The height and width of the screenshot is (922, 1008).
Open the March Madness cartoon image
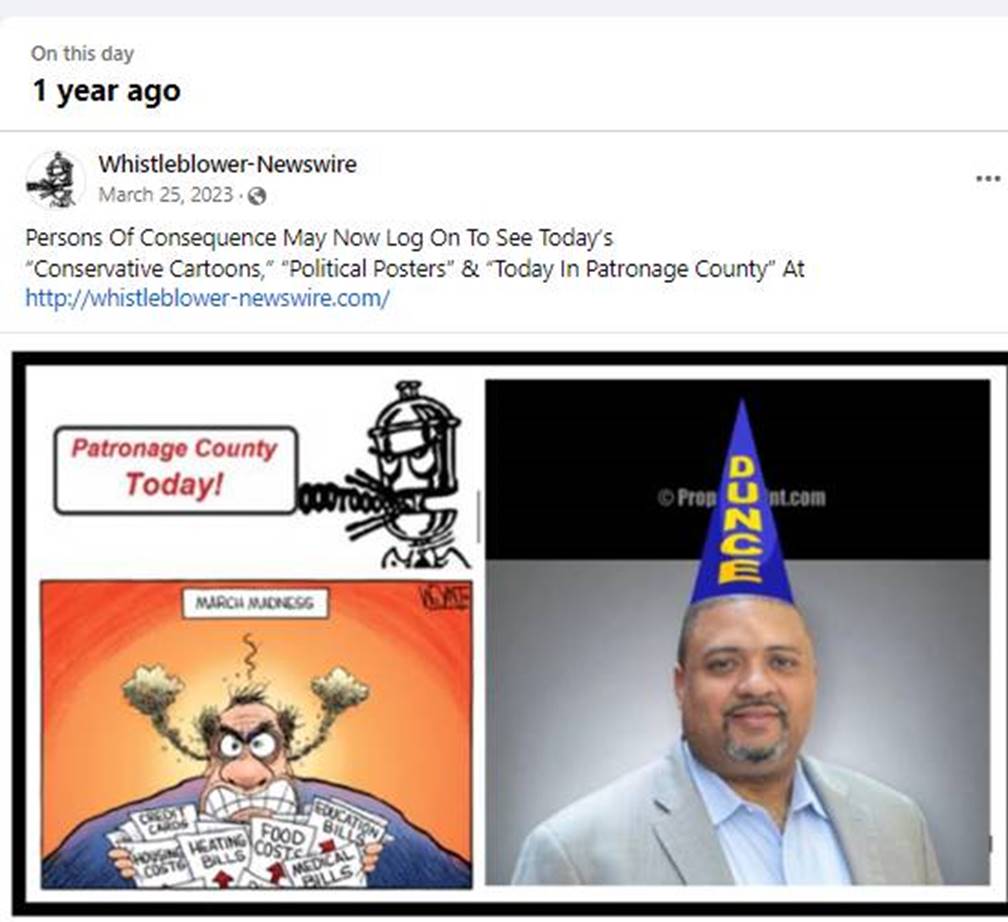point(256,734)
